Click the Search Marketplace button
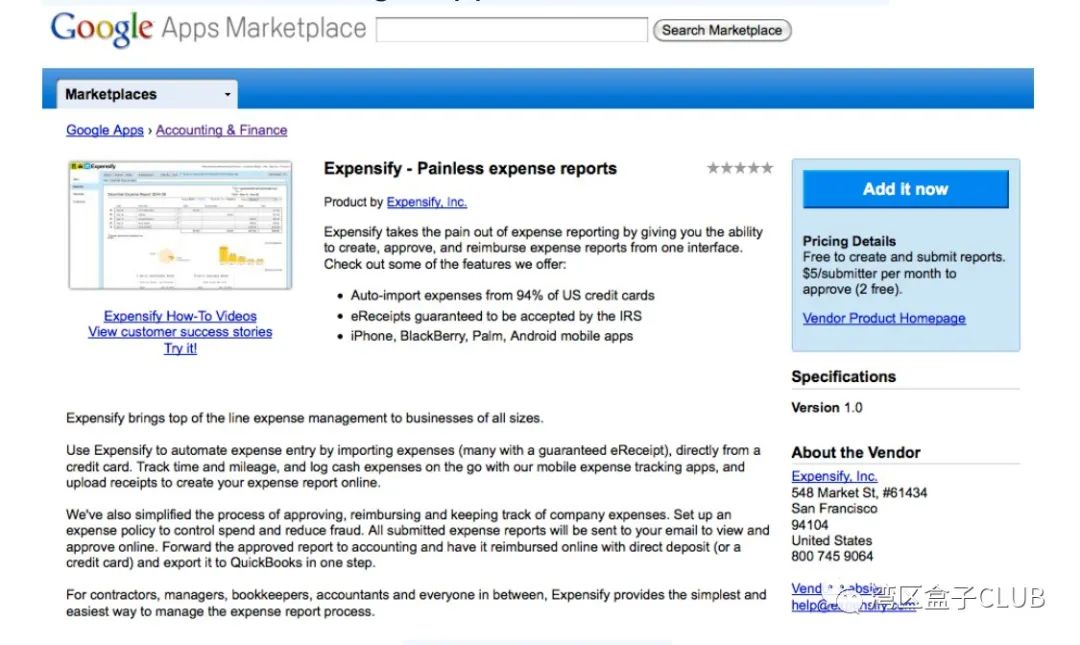 click(722, 30)
